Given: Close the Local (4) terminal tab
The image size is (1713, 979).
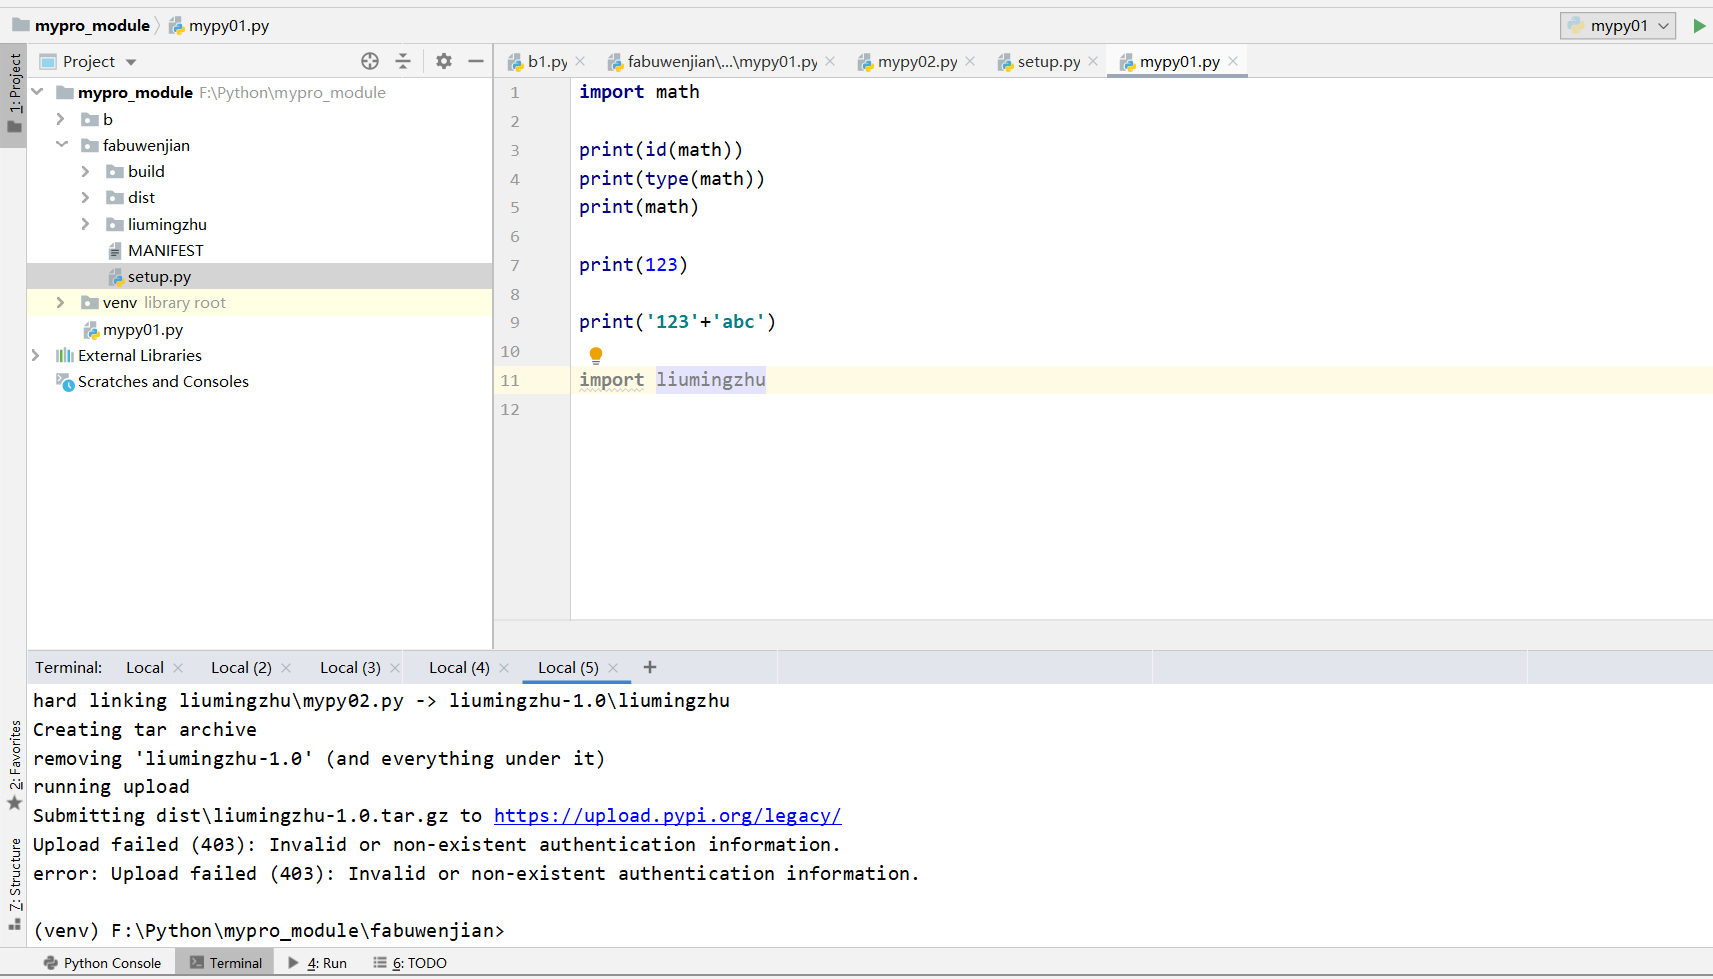Looking at the screenshot, I should click(x=504, y=668).
